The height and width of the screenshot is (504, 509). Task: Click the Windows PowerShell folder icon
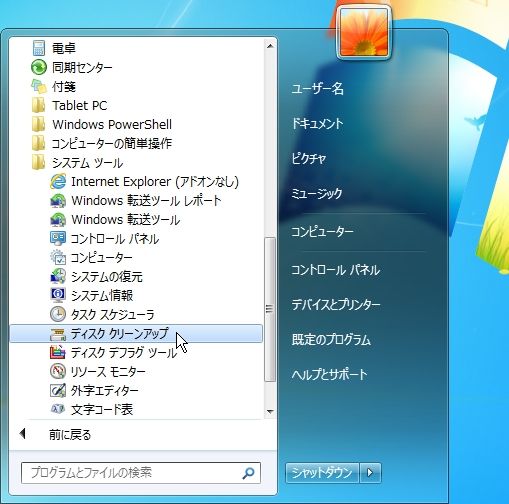point(39,124)
